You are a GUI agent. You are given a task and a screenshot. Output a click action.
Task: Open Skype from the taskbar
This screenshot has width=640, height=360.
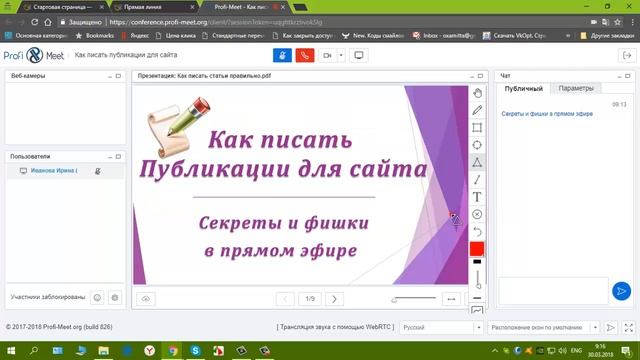195,351
